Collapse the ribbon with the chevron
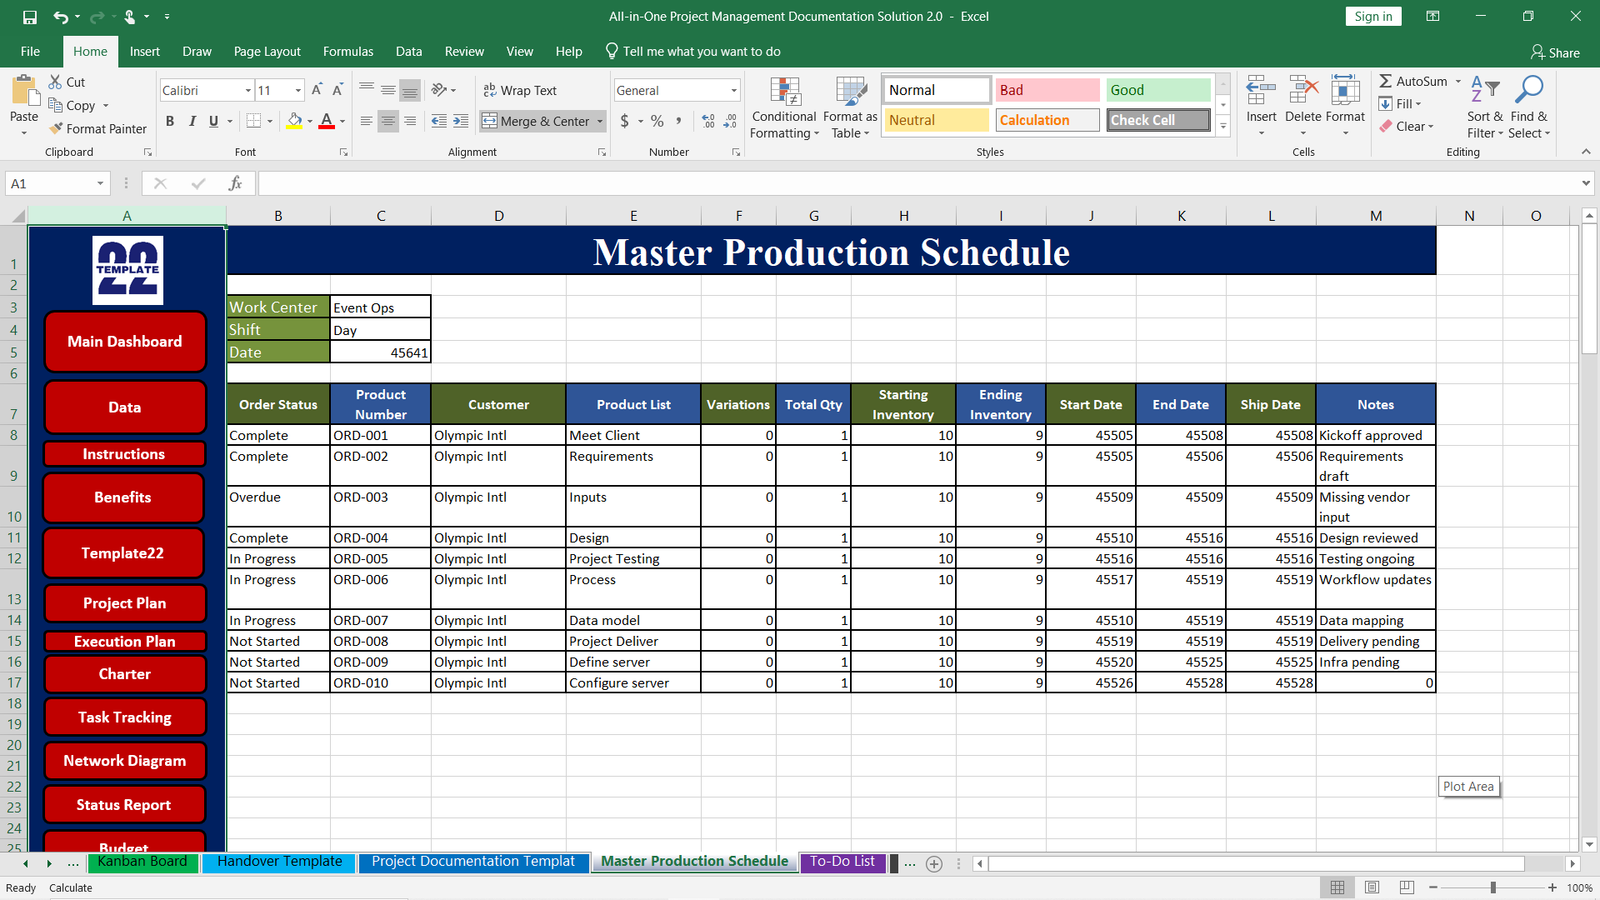 click(x=1586, y=152)
